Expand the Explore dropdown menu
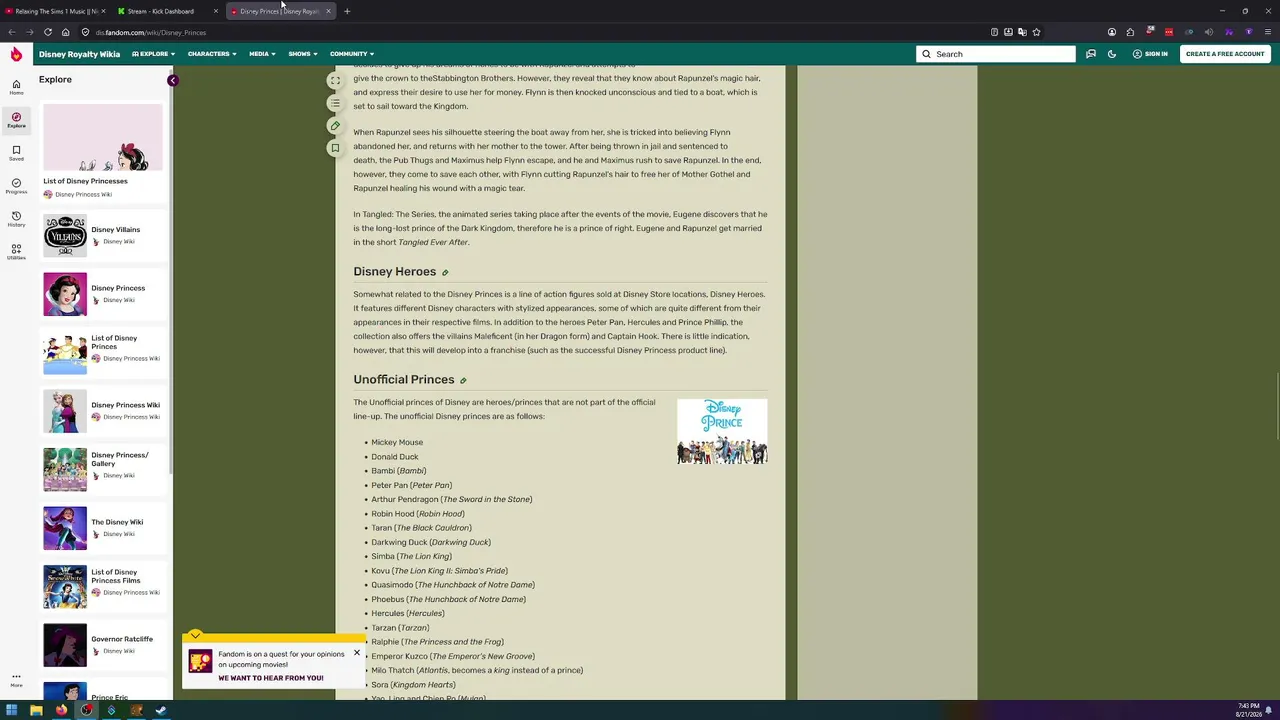The width and height of the screenshot is (1280, 720). (x=153, y=54)
